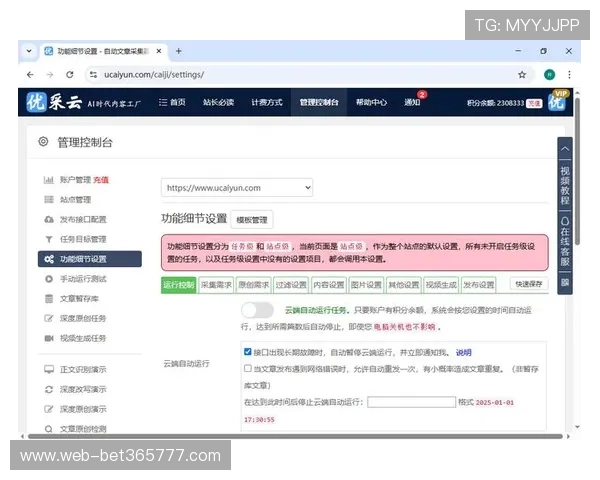Image resolution: width=600 pixels, height=480 pixels.
Task: Open 文章原创检测 in sidebar
Action: tap(83, 429)
